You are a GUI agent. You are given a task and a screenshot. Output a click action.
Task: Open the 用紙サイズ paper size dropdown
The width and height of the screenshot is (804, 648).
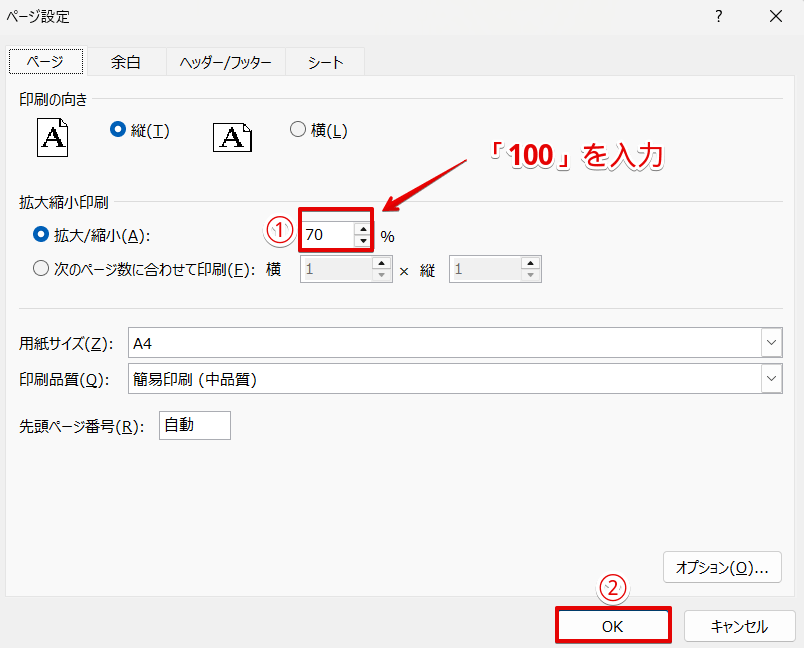tap(771, 342)
